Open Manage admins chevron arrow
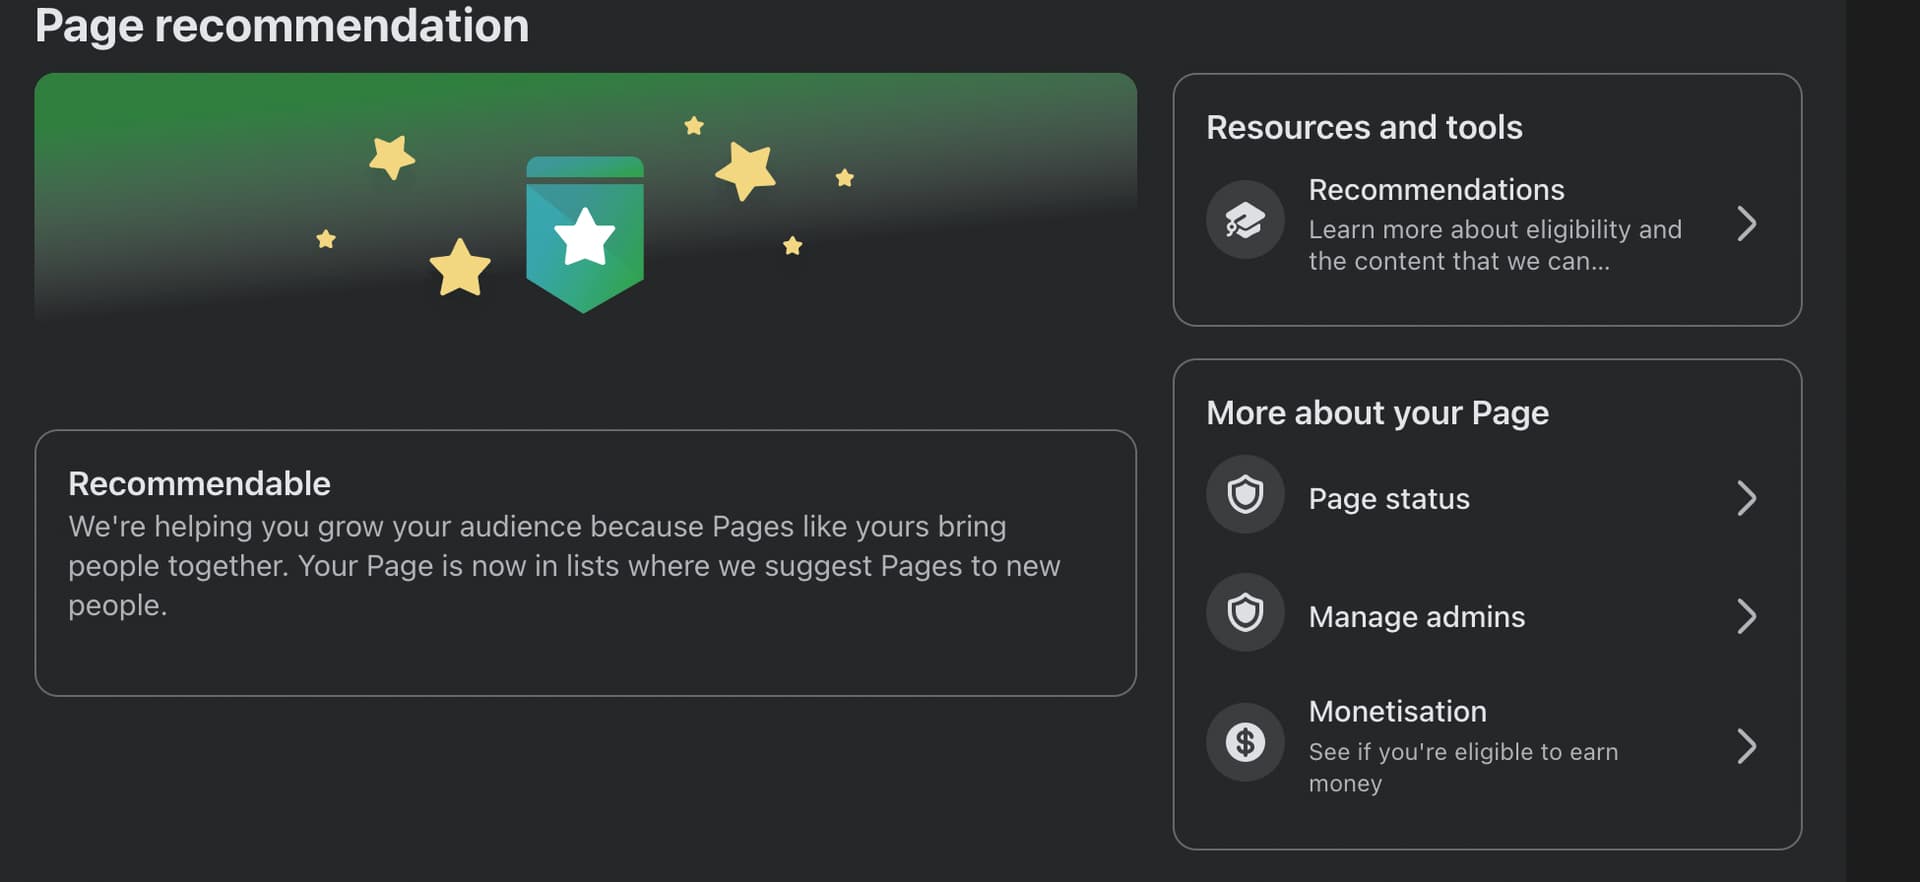Image resolution: width=1920 pixels, height=882 pixels. [1746, 617]
